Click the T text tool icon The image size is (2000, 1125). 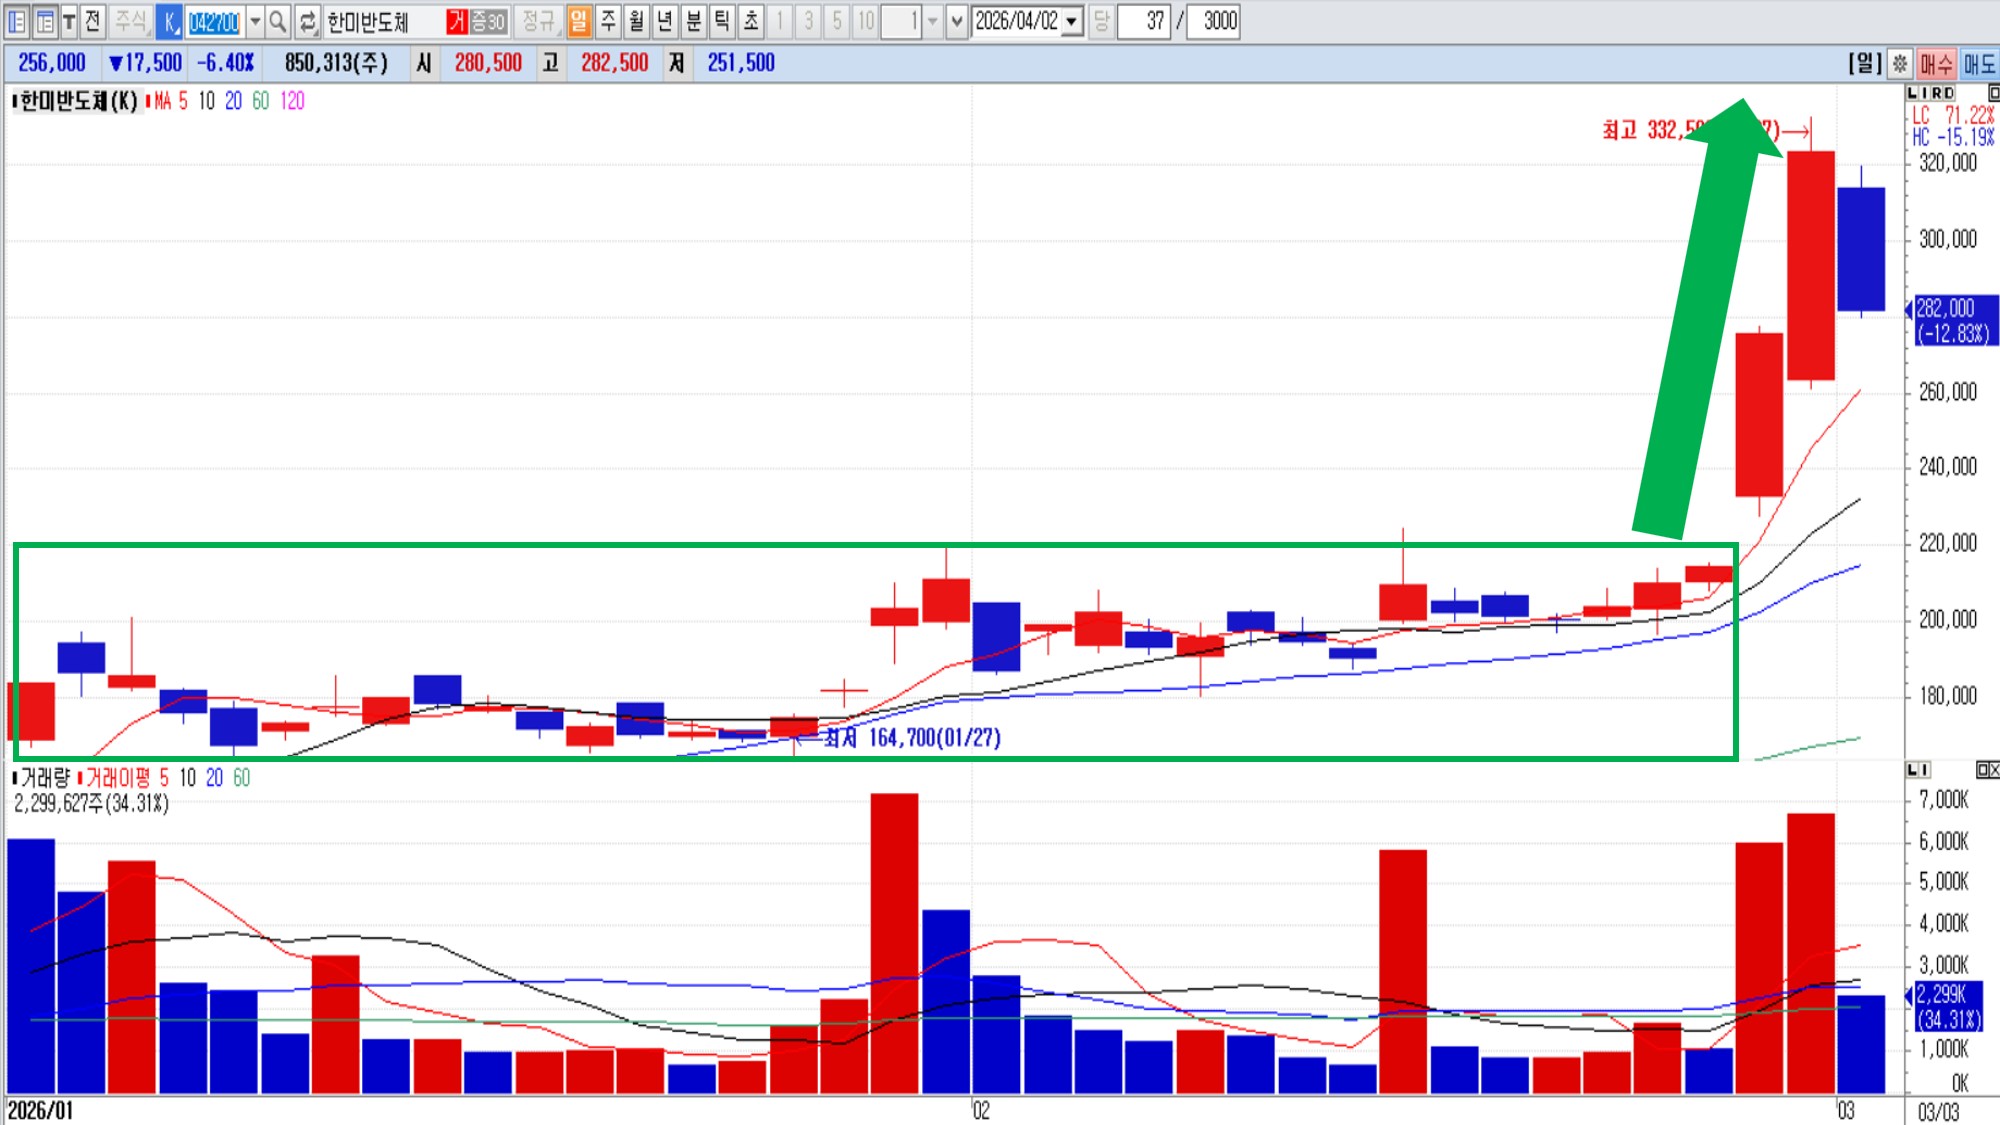click(68, 21)
